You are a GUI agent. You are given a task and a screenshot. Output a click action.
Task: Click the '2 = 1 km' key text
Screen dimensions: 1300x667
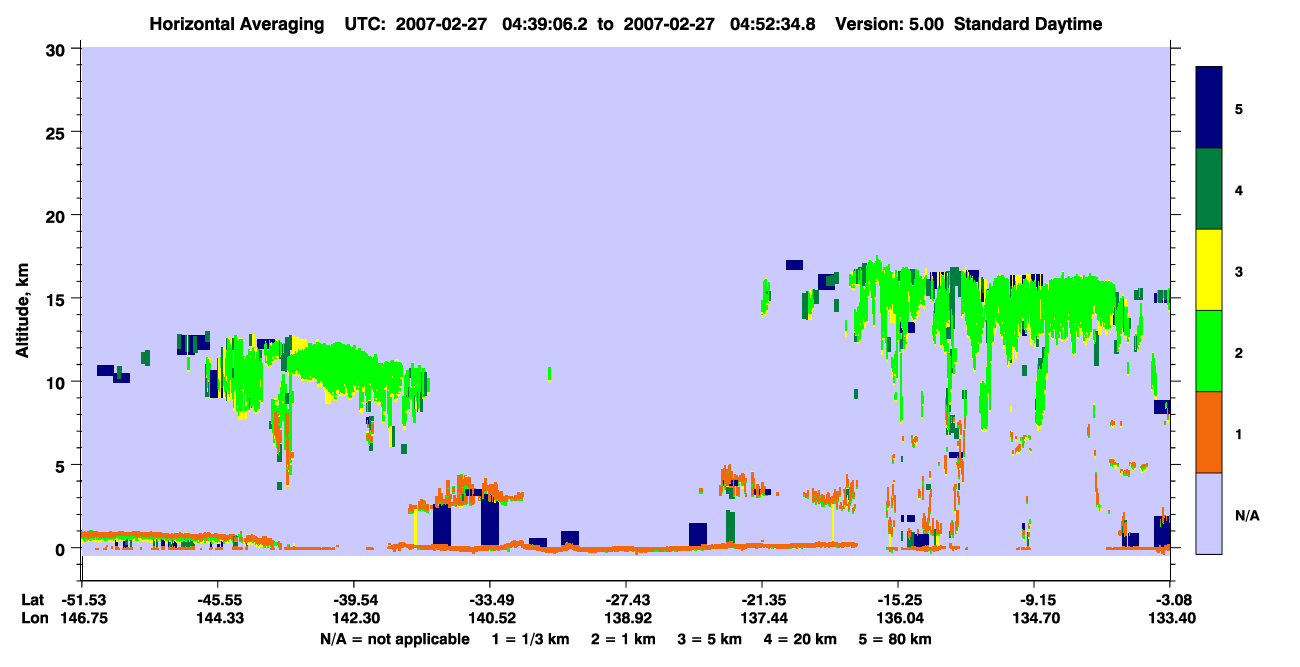(x=623, y=639)
